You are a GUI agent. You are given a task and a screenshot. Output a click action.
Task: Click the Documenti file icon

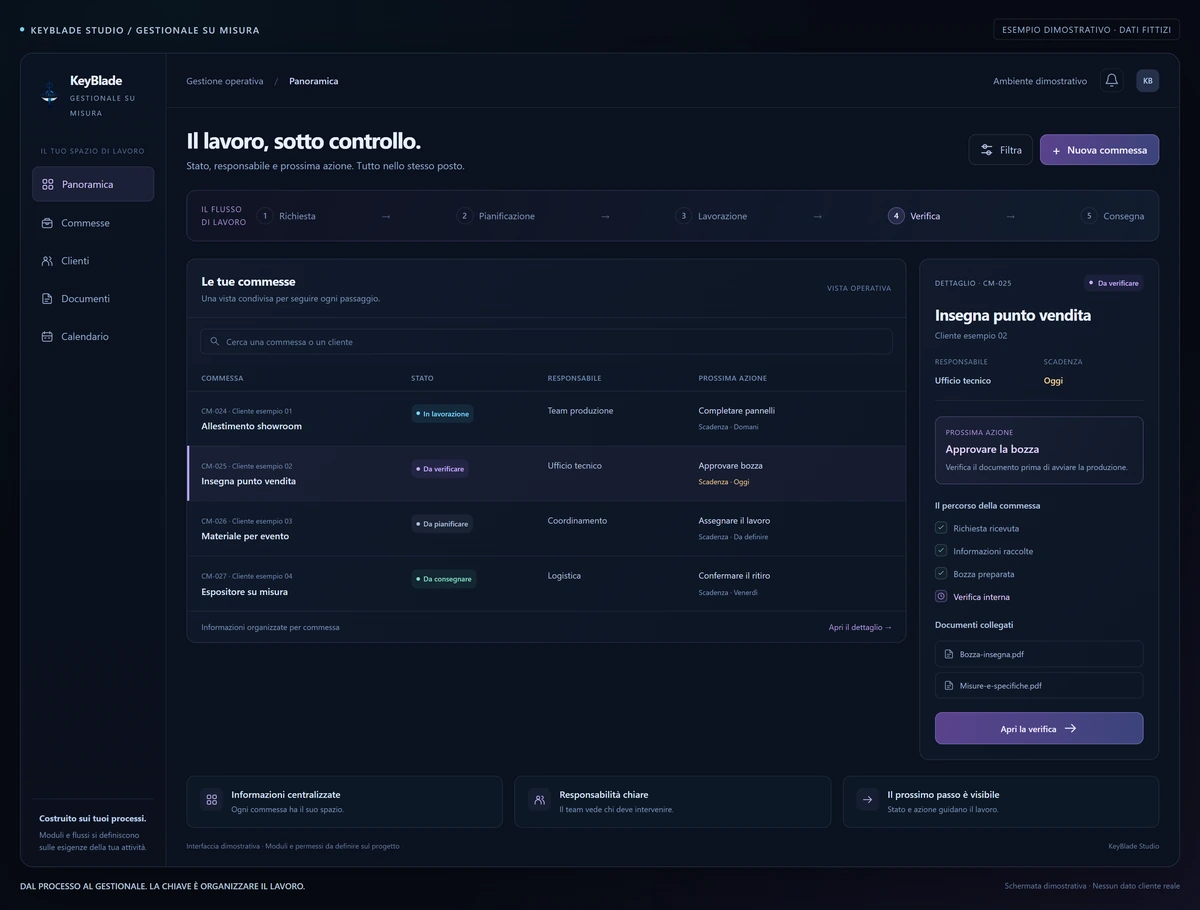click(x=47, y=299)
